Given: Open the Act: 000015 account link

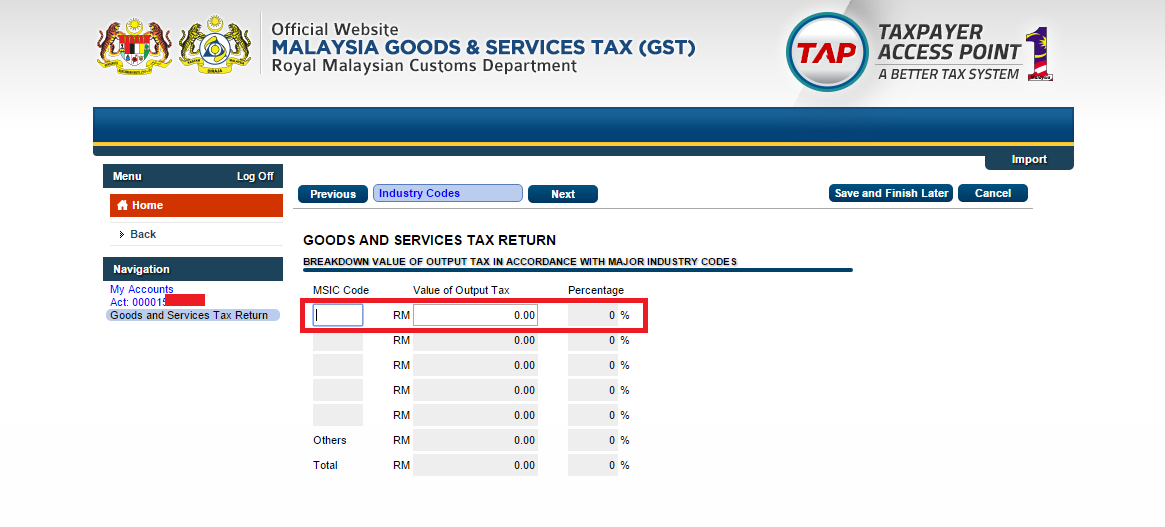Looking at the screenshot, I should 137,302.
